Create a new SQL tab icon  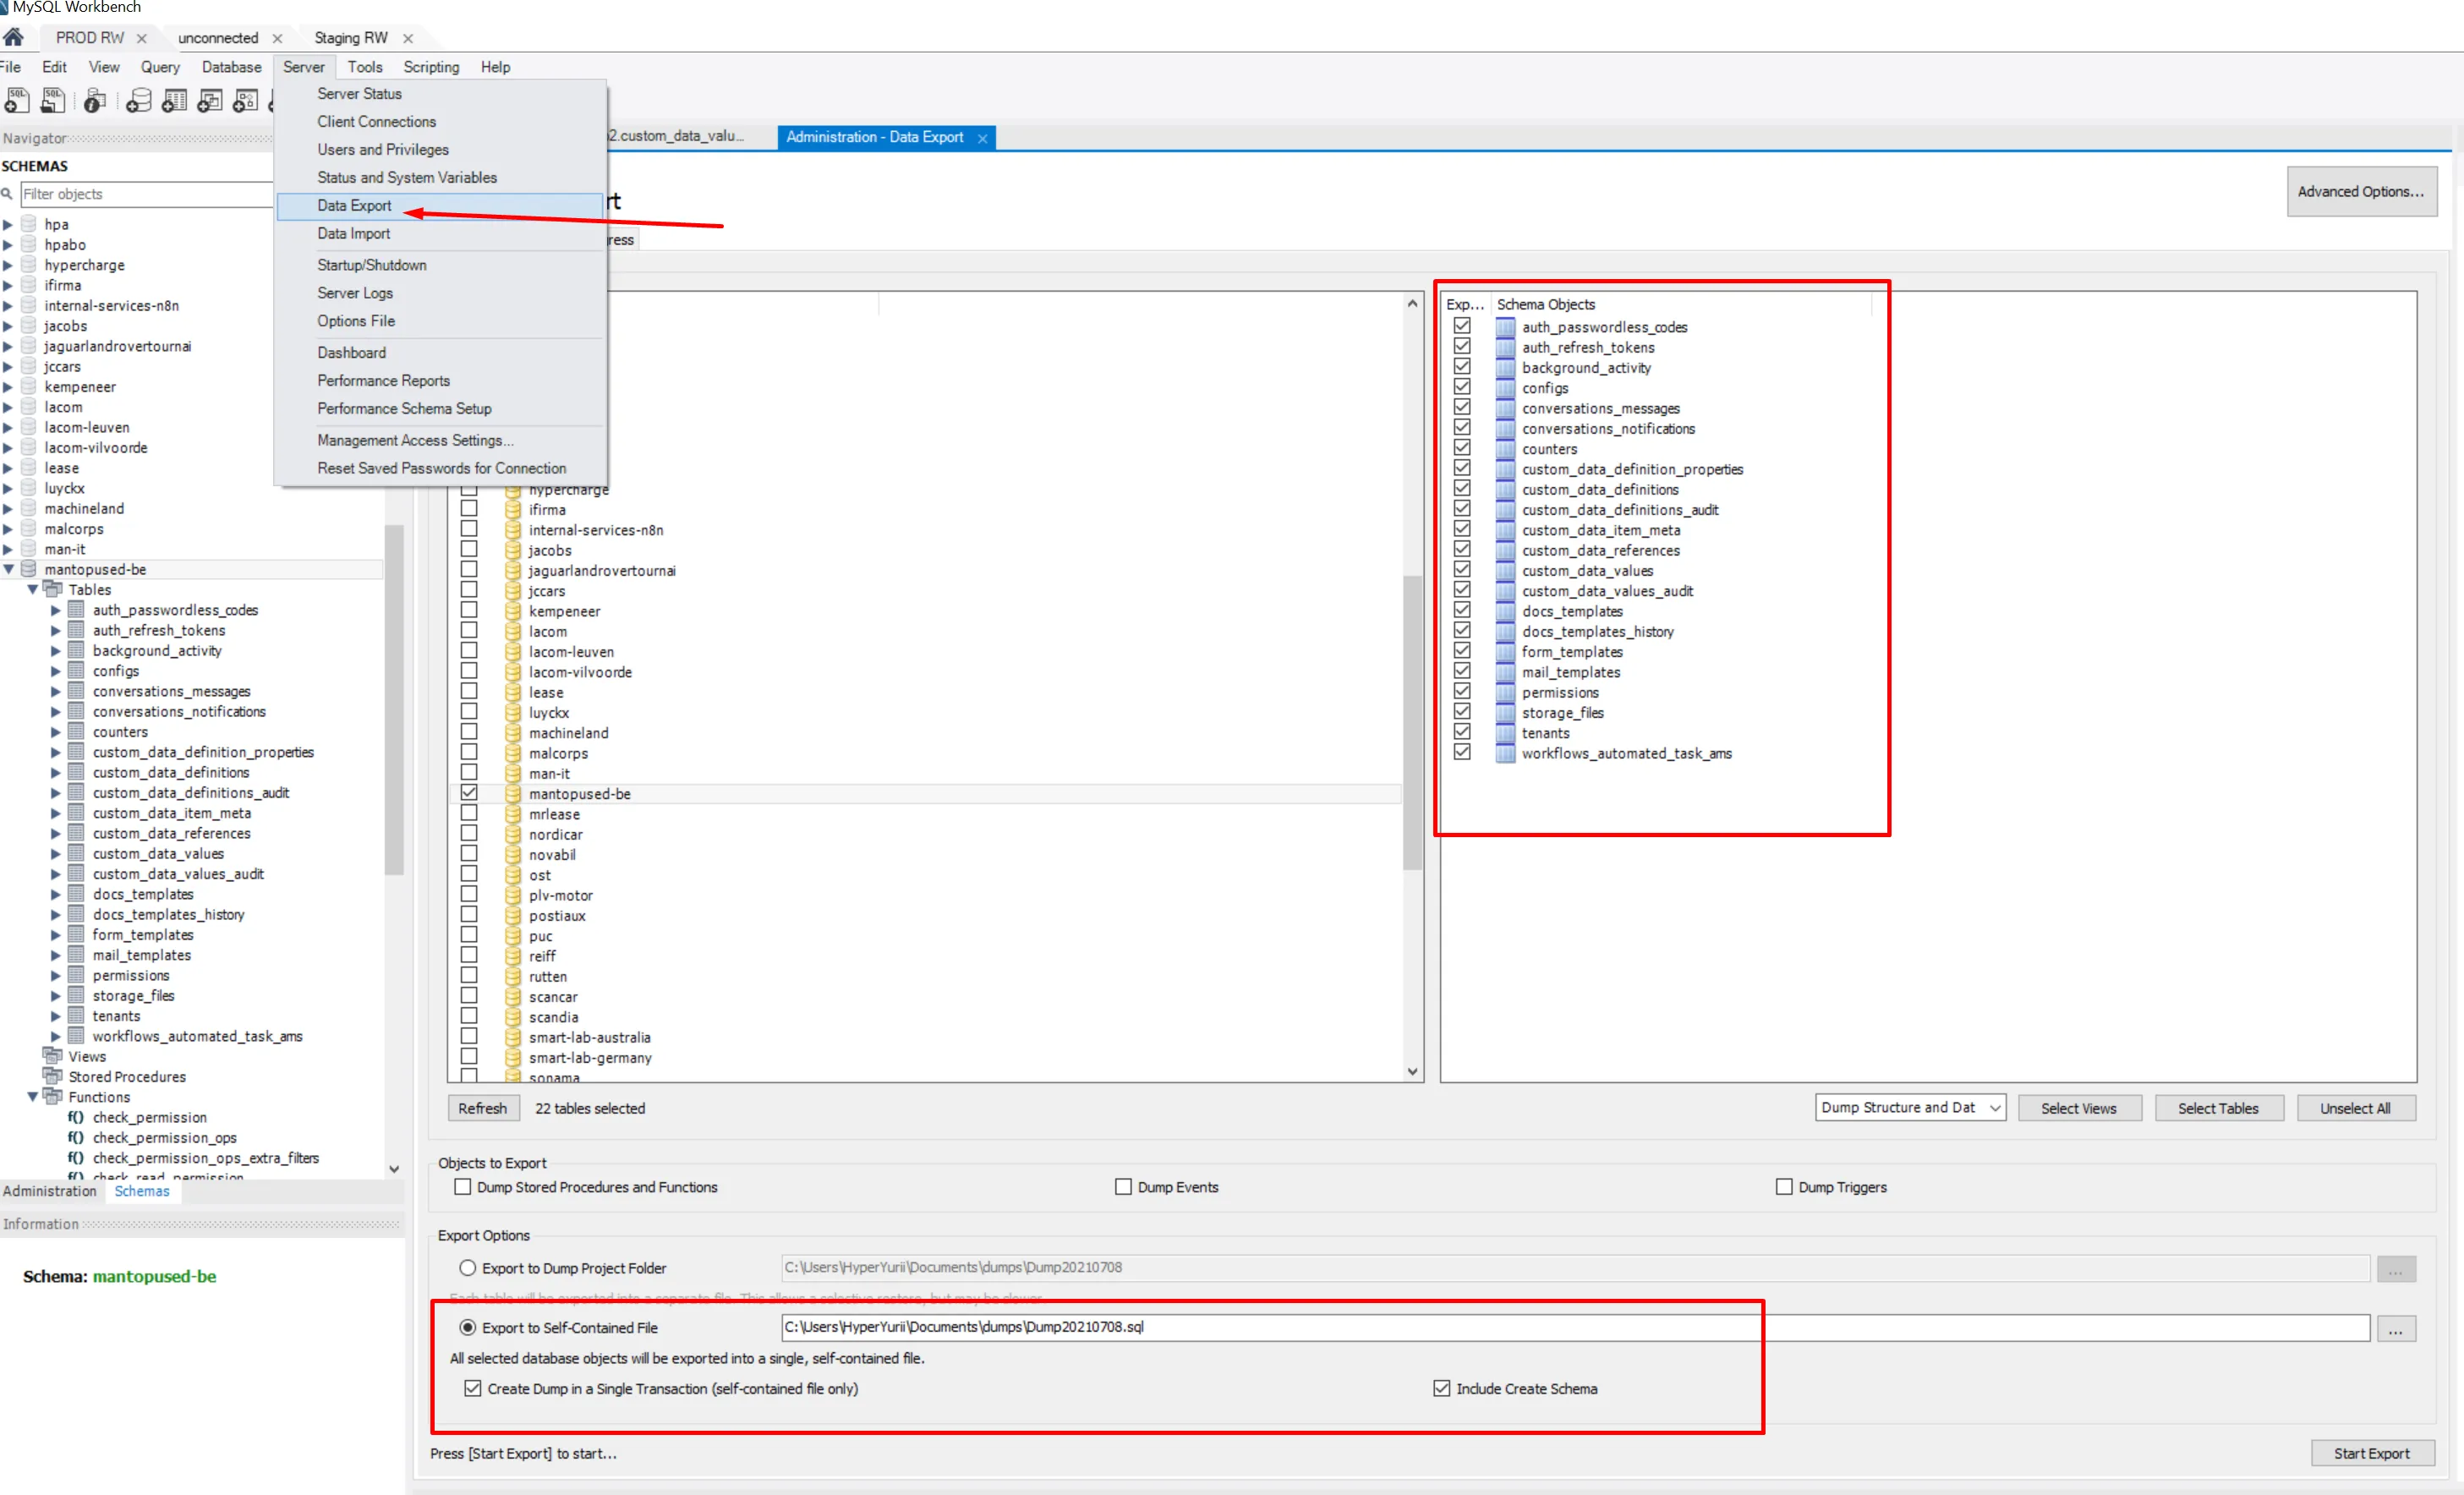point(17,100)
